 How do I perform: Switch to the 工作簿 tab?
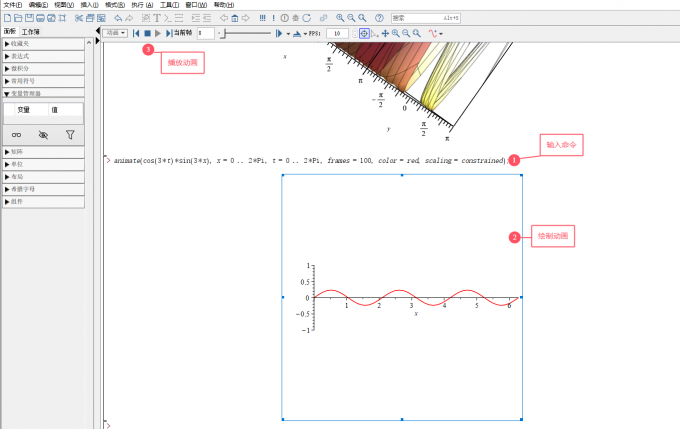point(32,32)
